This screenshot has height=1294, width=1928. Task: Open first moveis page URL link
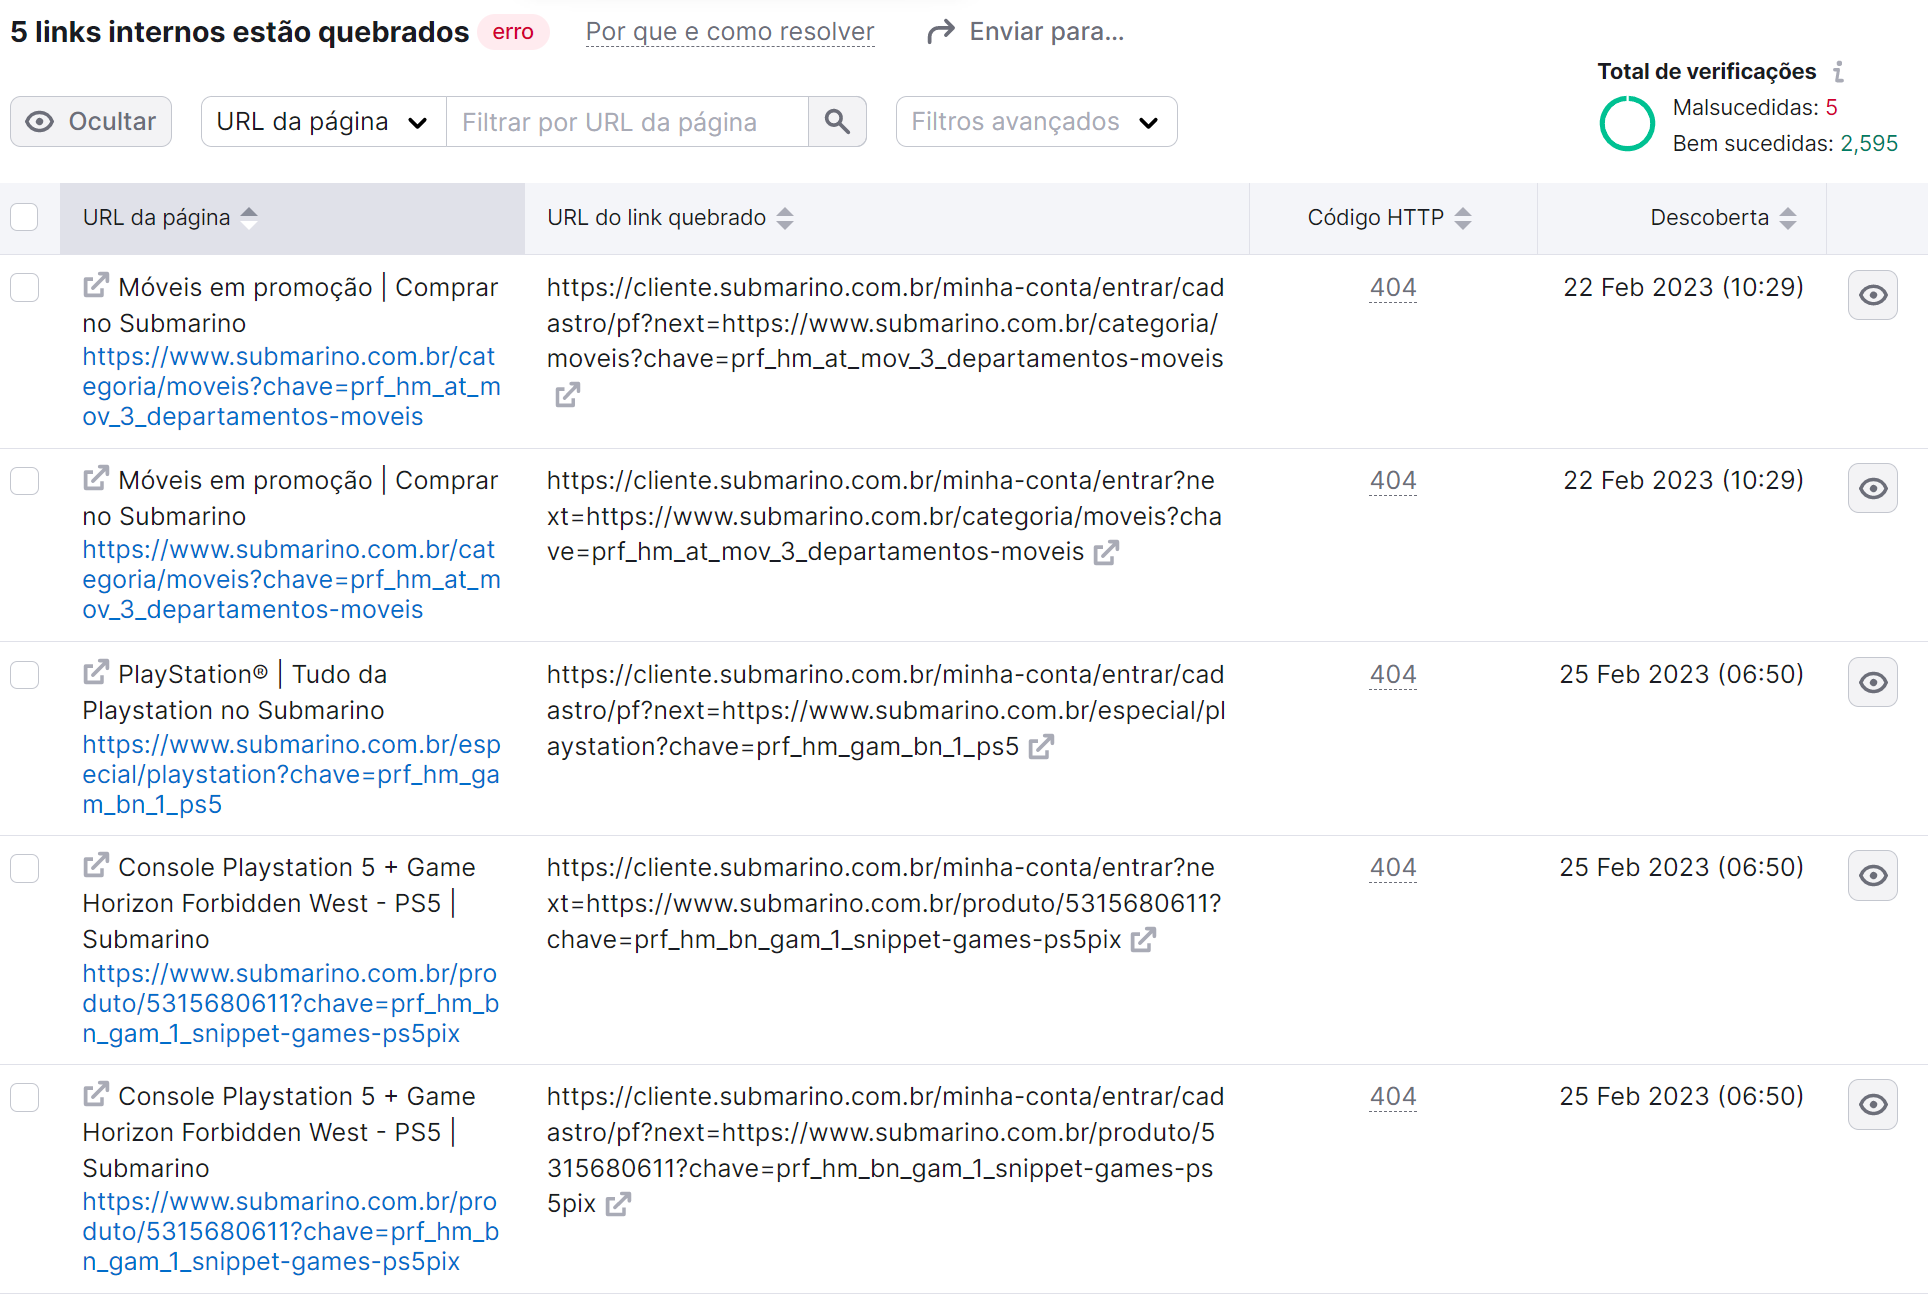click(x=291, y=386)
